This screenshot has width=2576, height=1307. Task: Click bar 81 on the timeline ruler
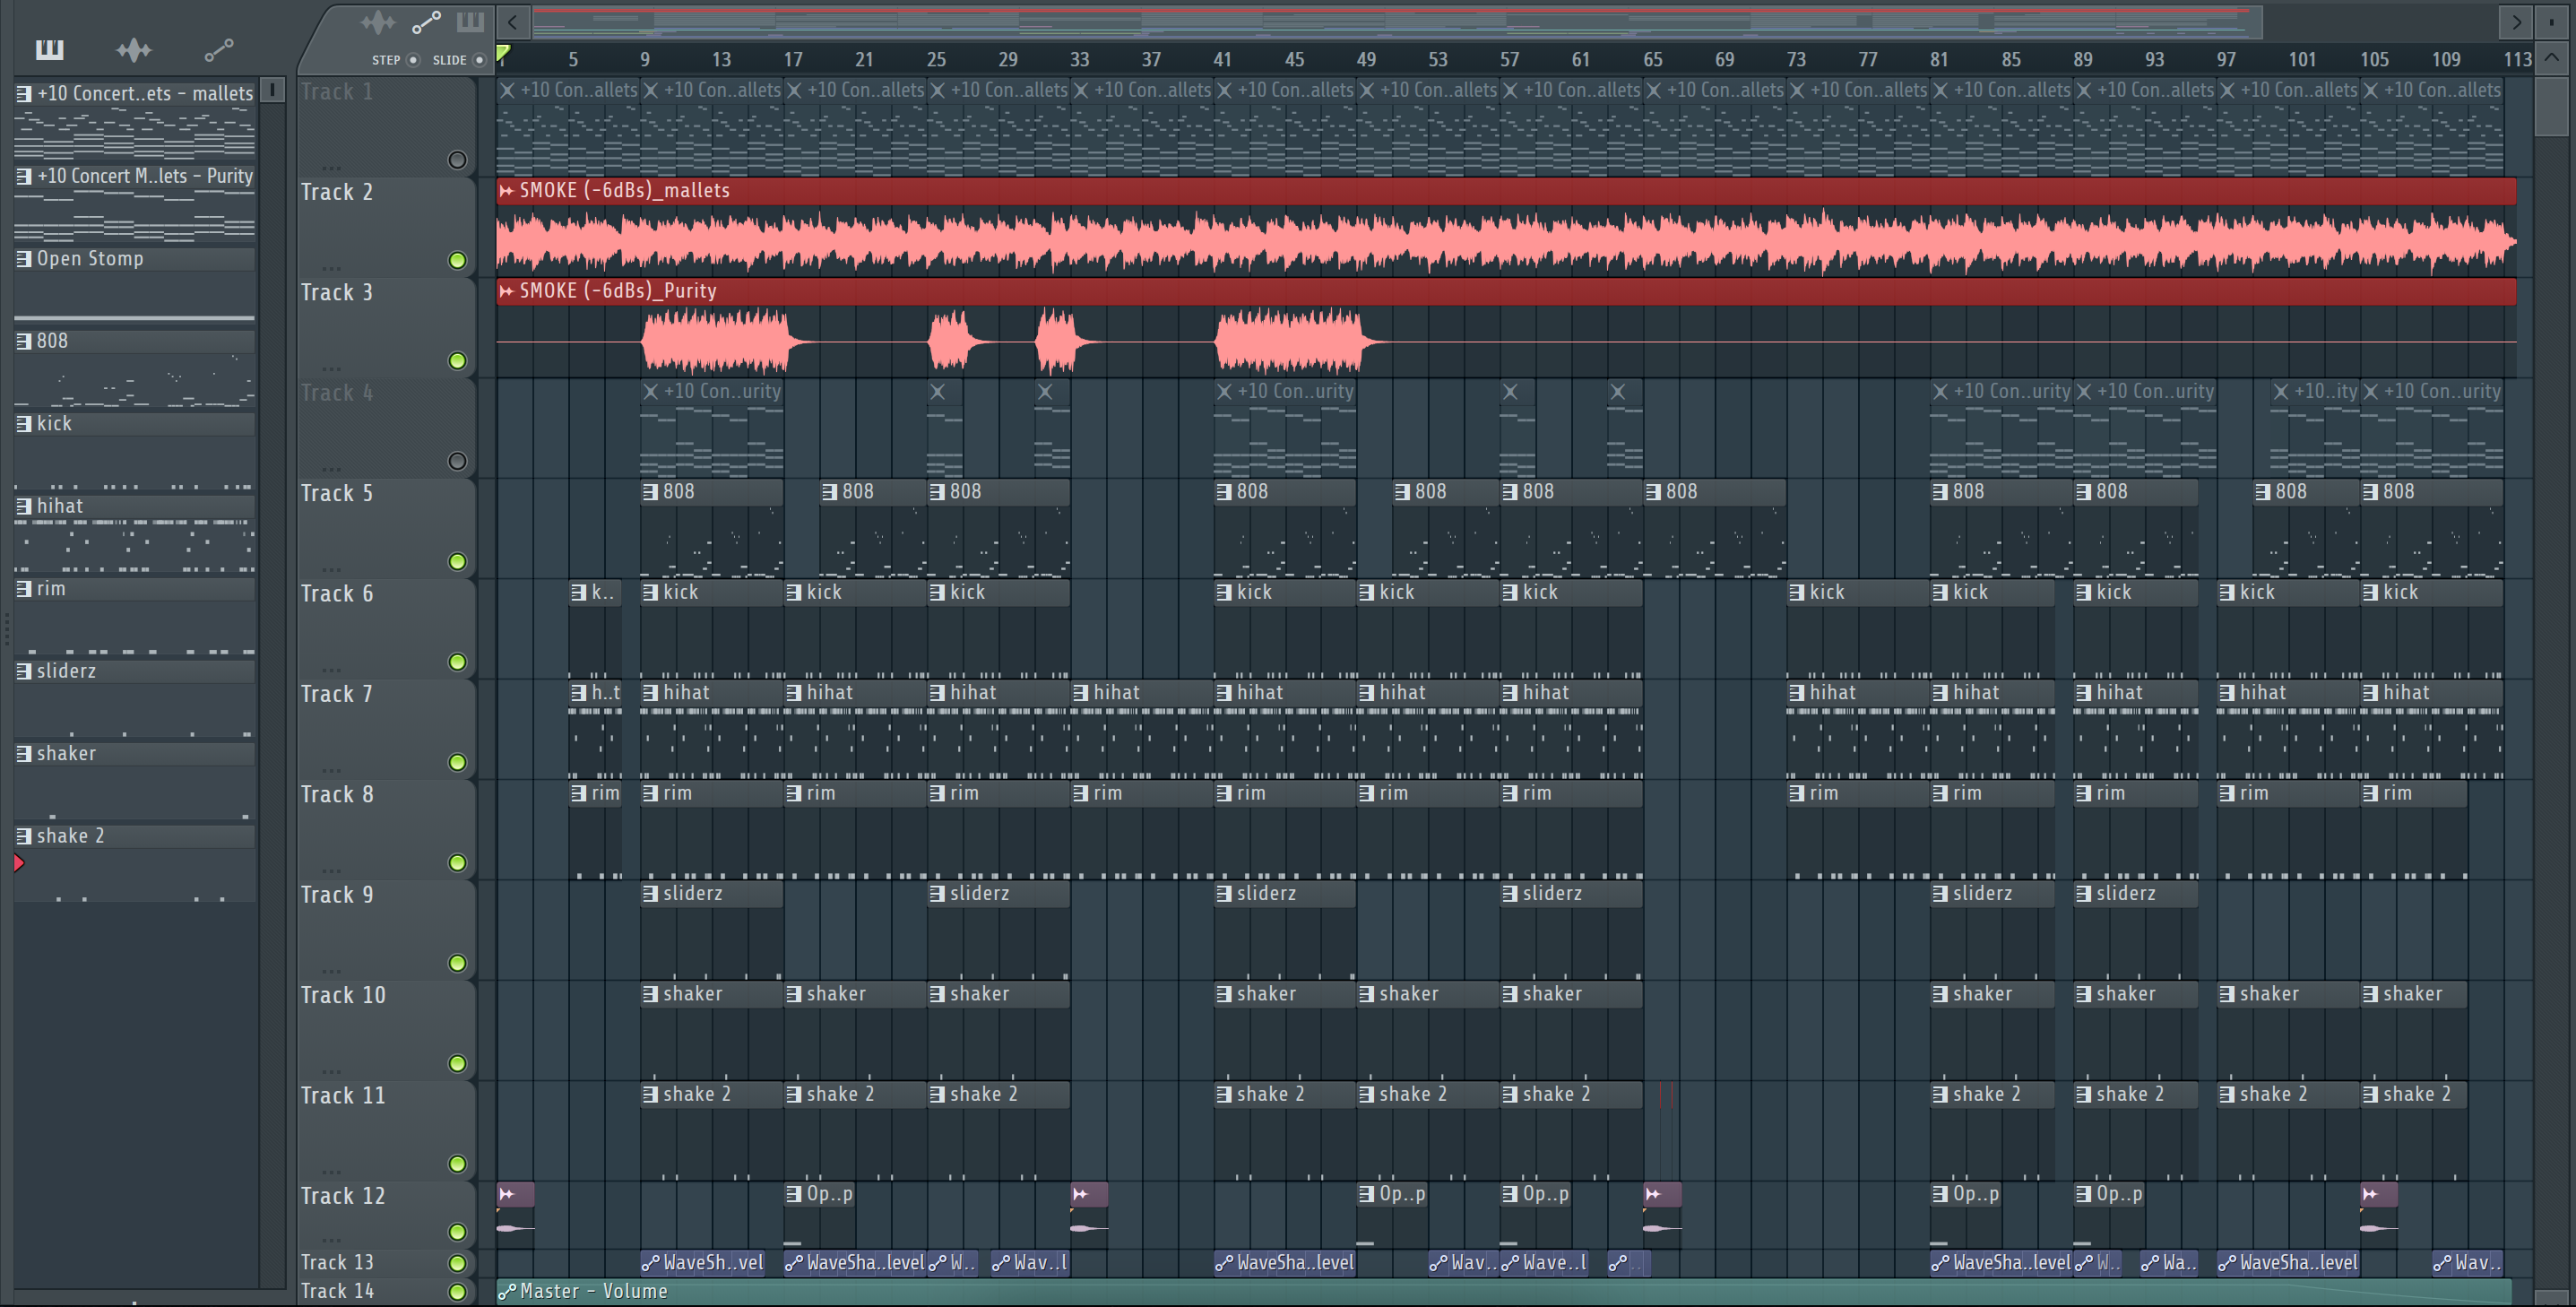point(1939,60)
